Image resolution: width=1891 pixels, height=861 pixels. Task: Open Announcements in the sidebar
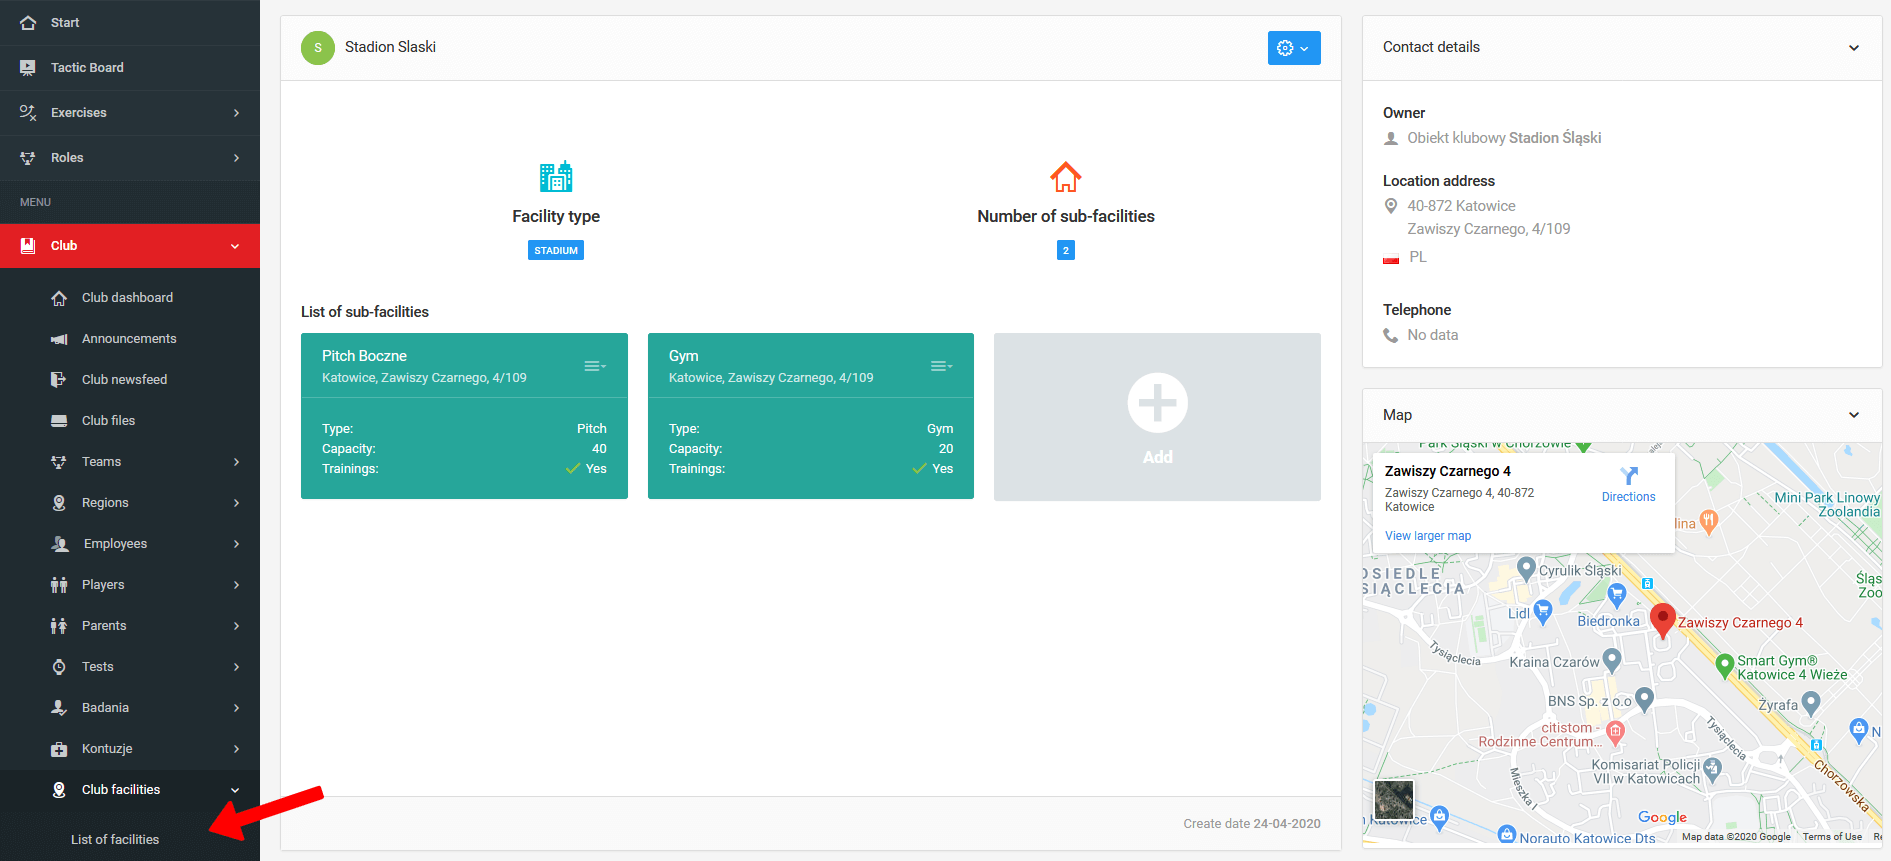coord(129,339)
